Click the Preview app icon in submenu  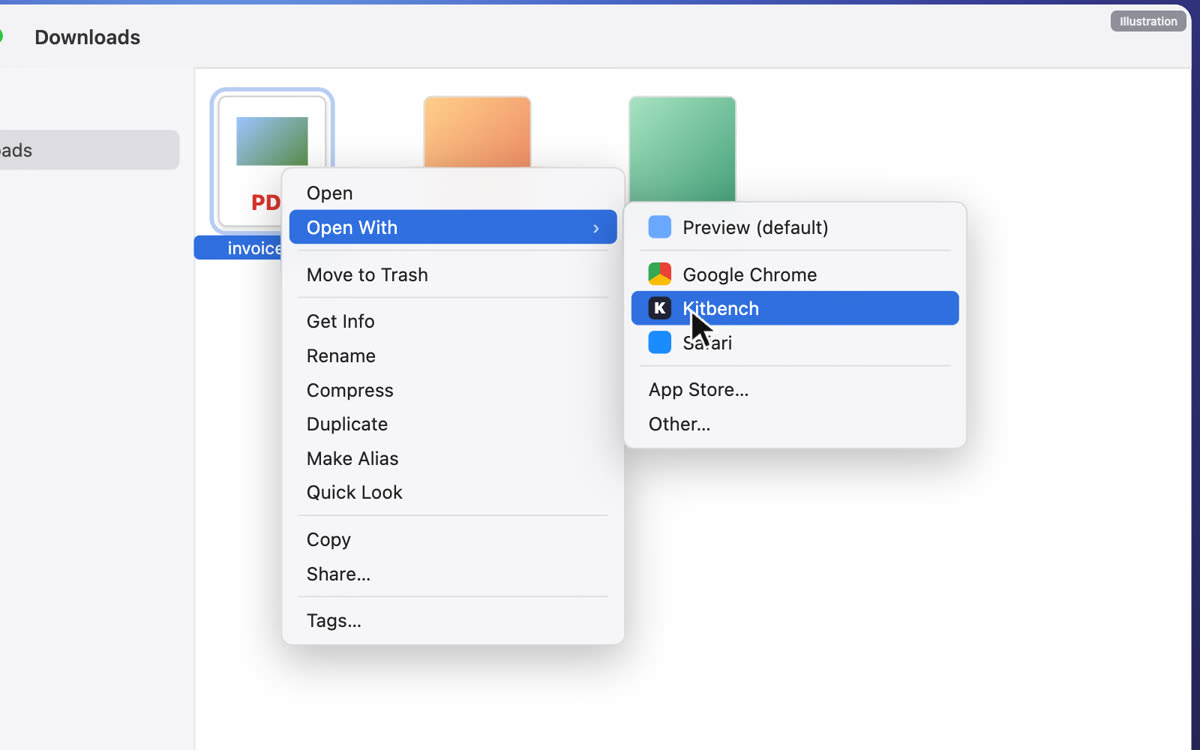[x=660, y=227]
